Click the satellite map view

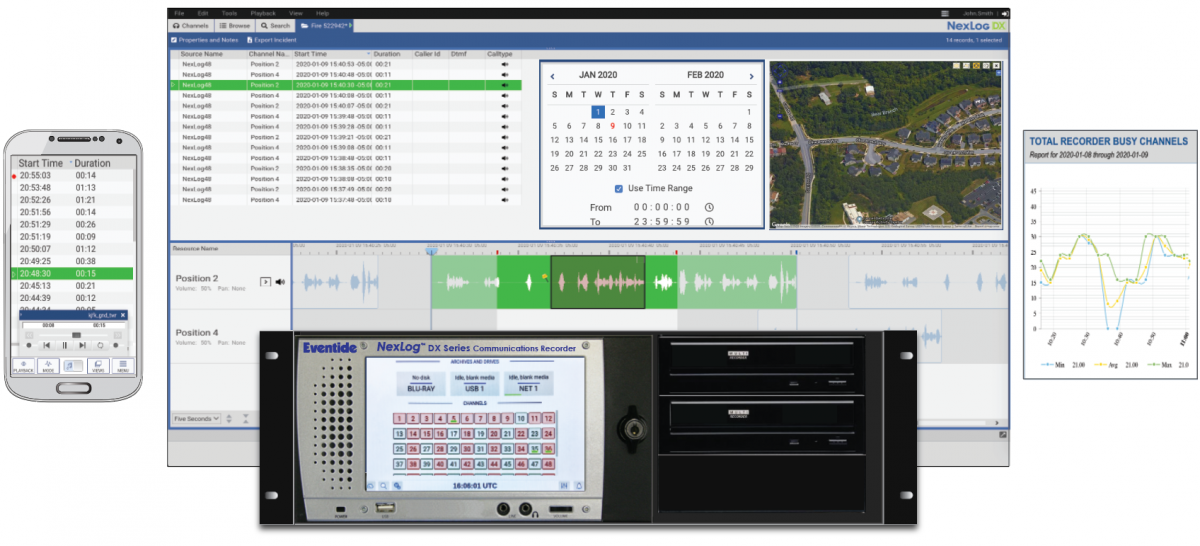886,145
